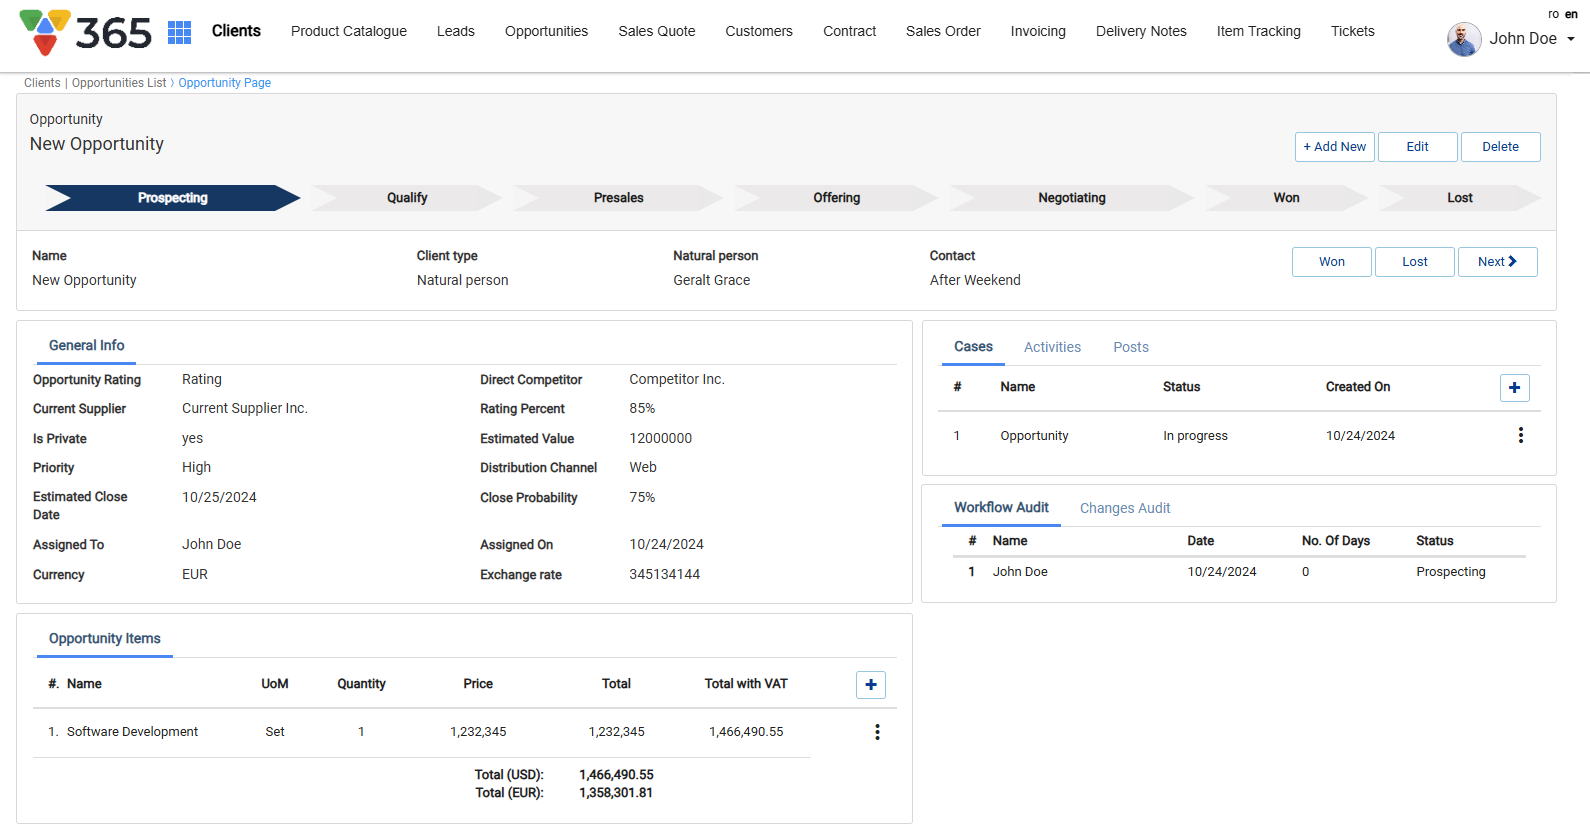Go to Opportunities List breadcrumb

pos(119,83)
